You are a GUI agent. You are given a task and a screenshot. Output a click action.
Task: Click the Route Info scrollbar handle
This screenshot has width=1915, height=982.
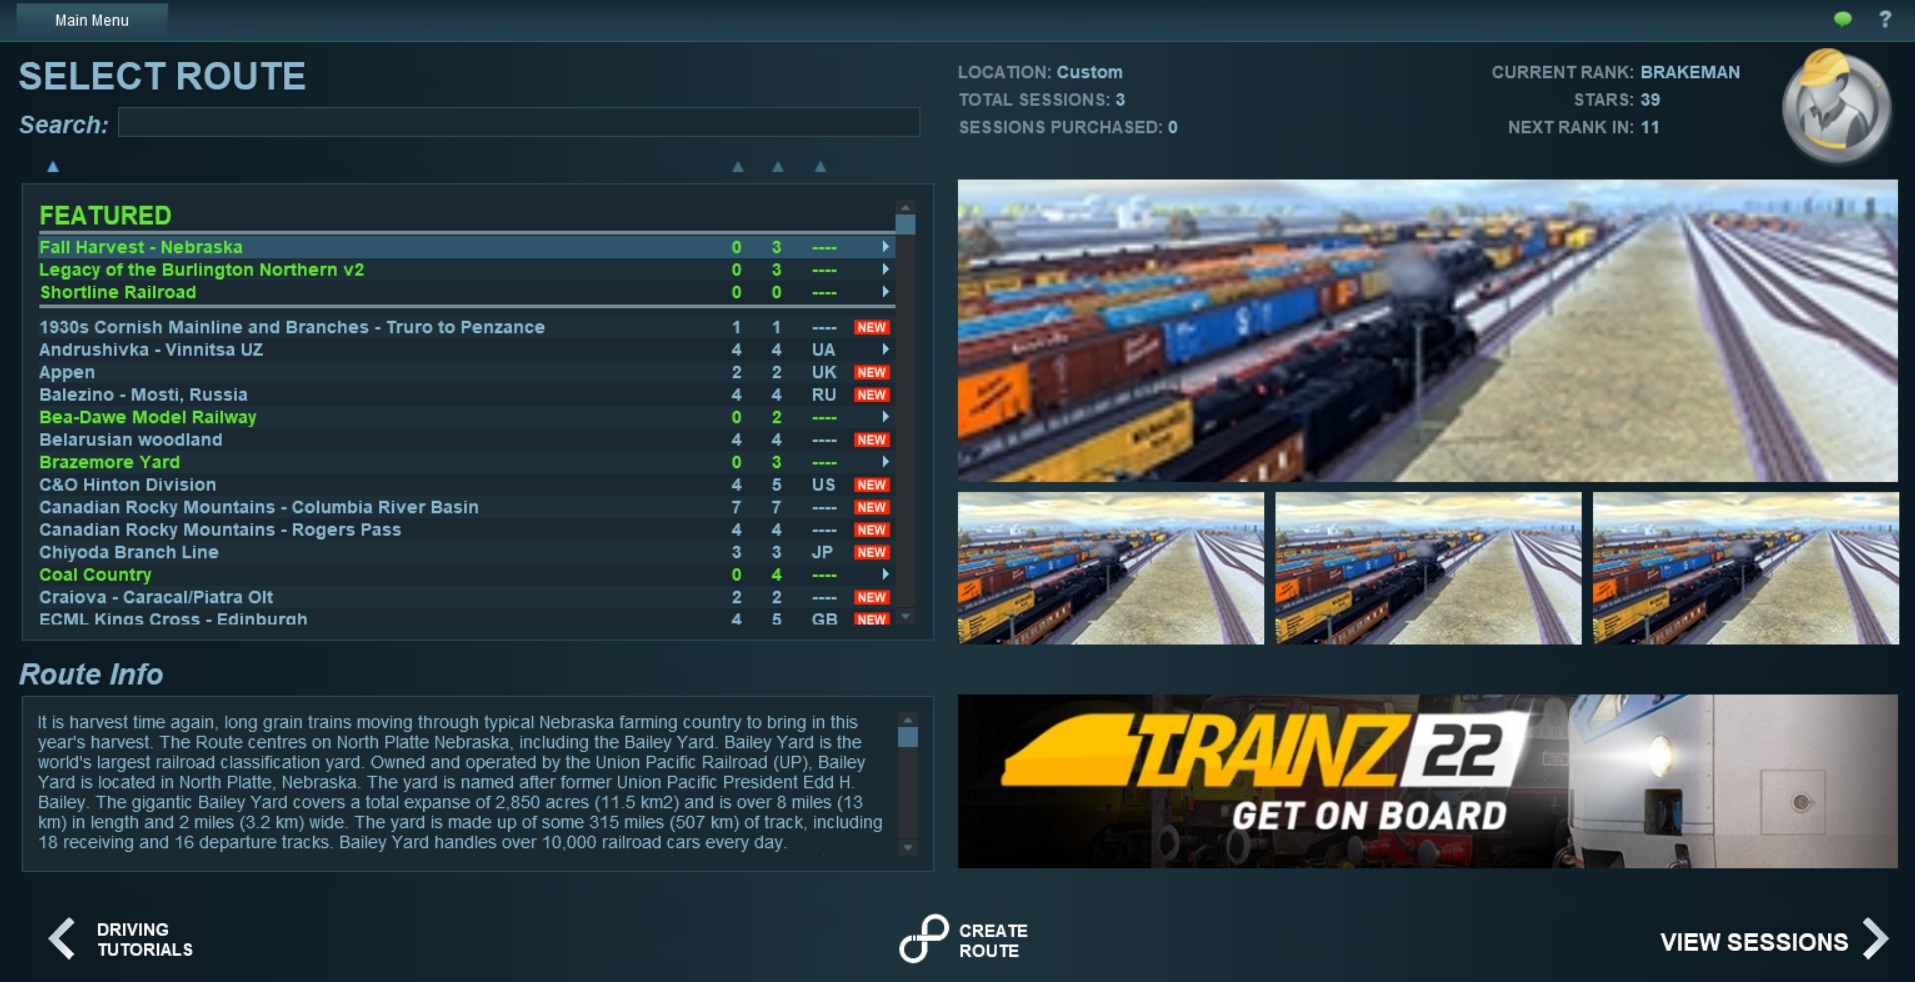[908, 737]
